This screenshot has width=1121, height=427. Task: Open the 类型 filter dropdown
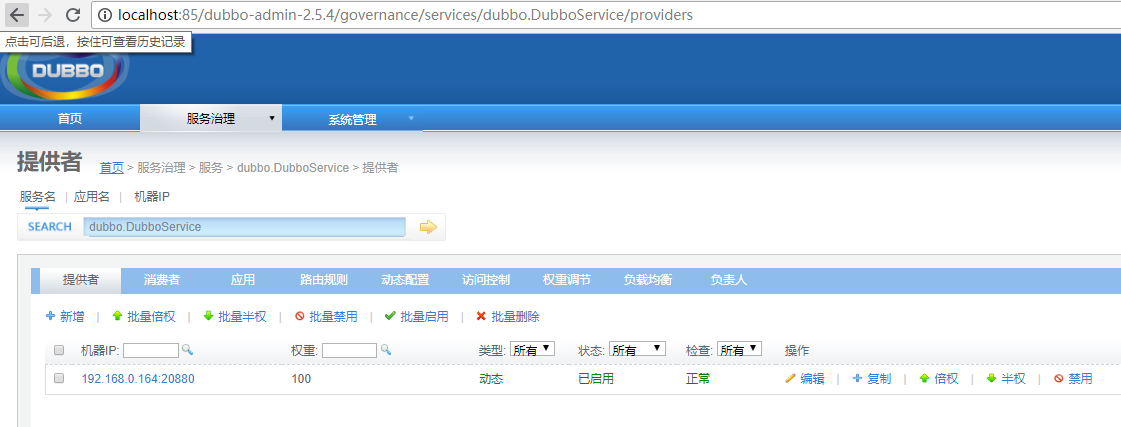pos(533,349)
